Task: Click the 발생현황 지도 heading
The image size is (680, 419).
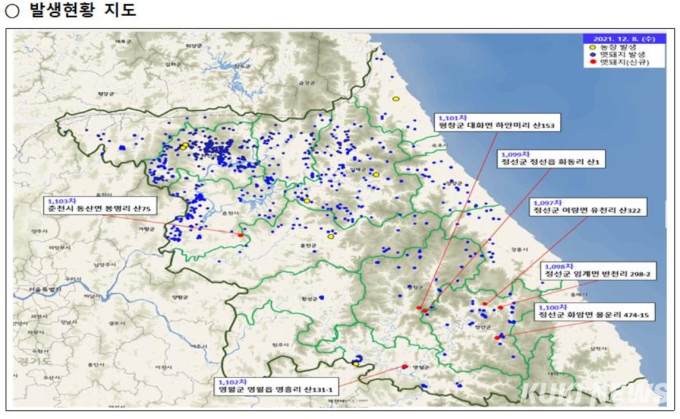Action: coord(82,10)
